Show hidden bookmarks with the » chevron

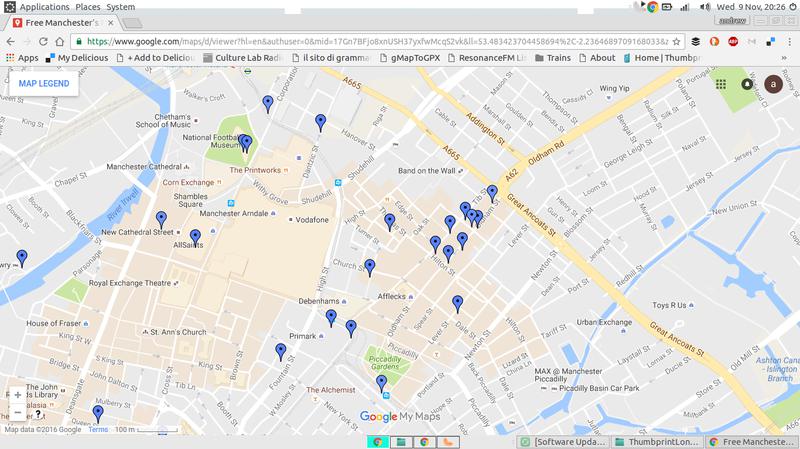(784, 58)
